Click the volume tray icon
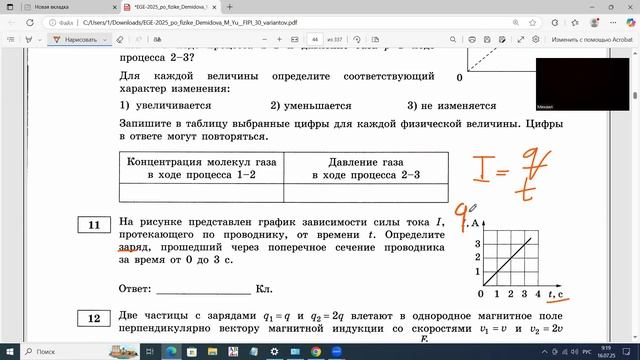Screen dimensions: 640x360 [575, 351]
